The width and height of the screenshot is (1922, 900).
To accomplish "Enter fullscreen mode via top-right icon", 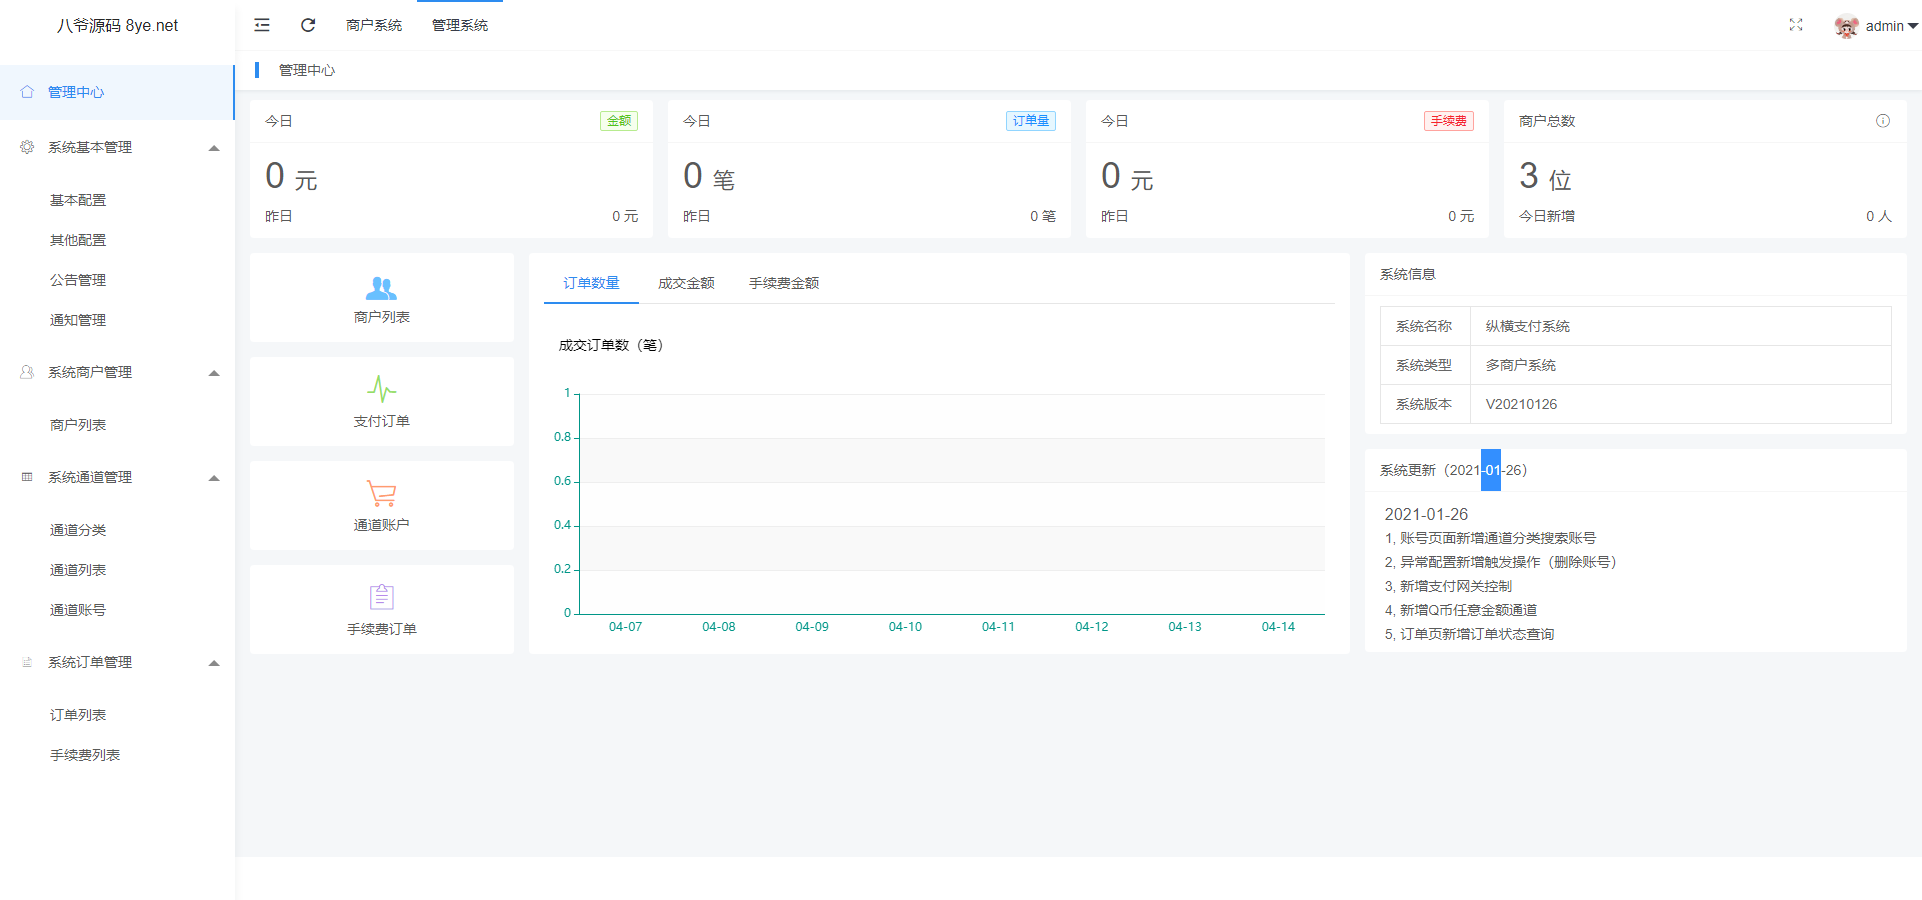I will 1795,25.
